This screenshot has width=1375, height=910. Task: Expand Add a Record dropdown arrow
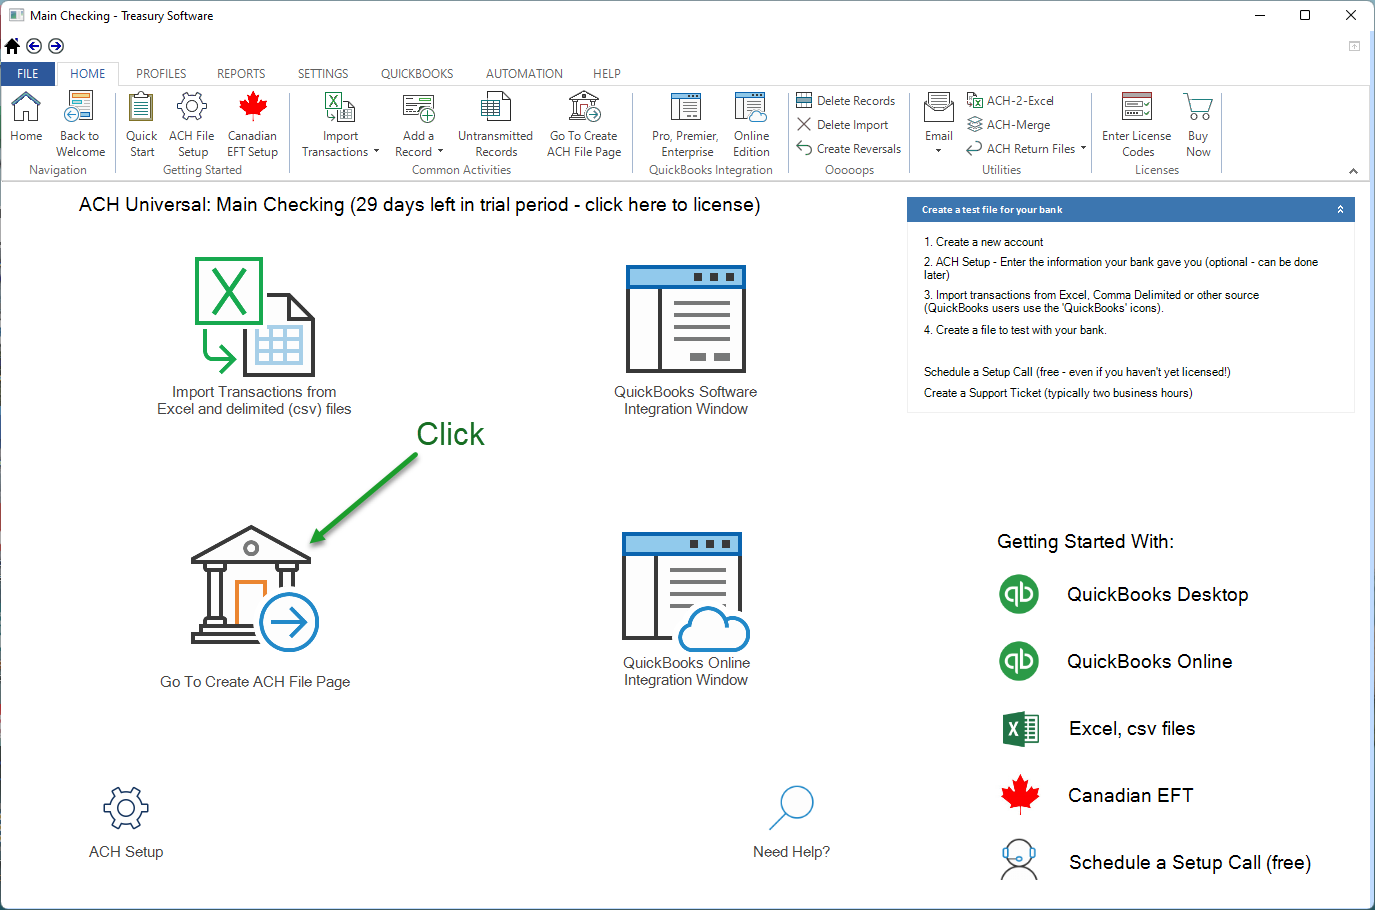coord(440,152)
